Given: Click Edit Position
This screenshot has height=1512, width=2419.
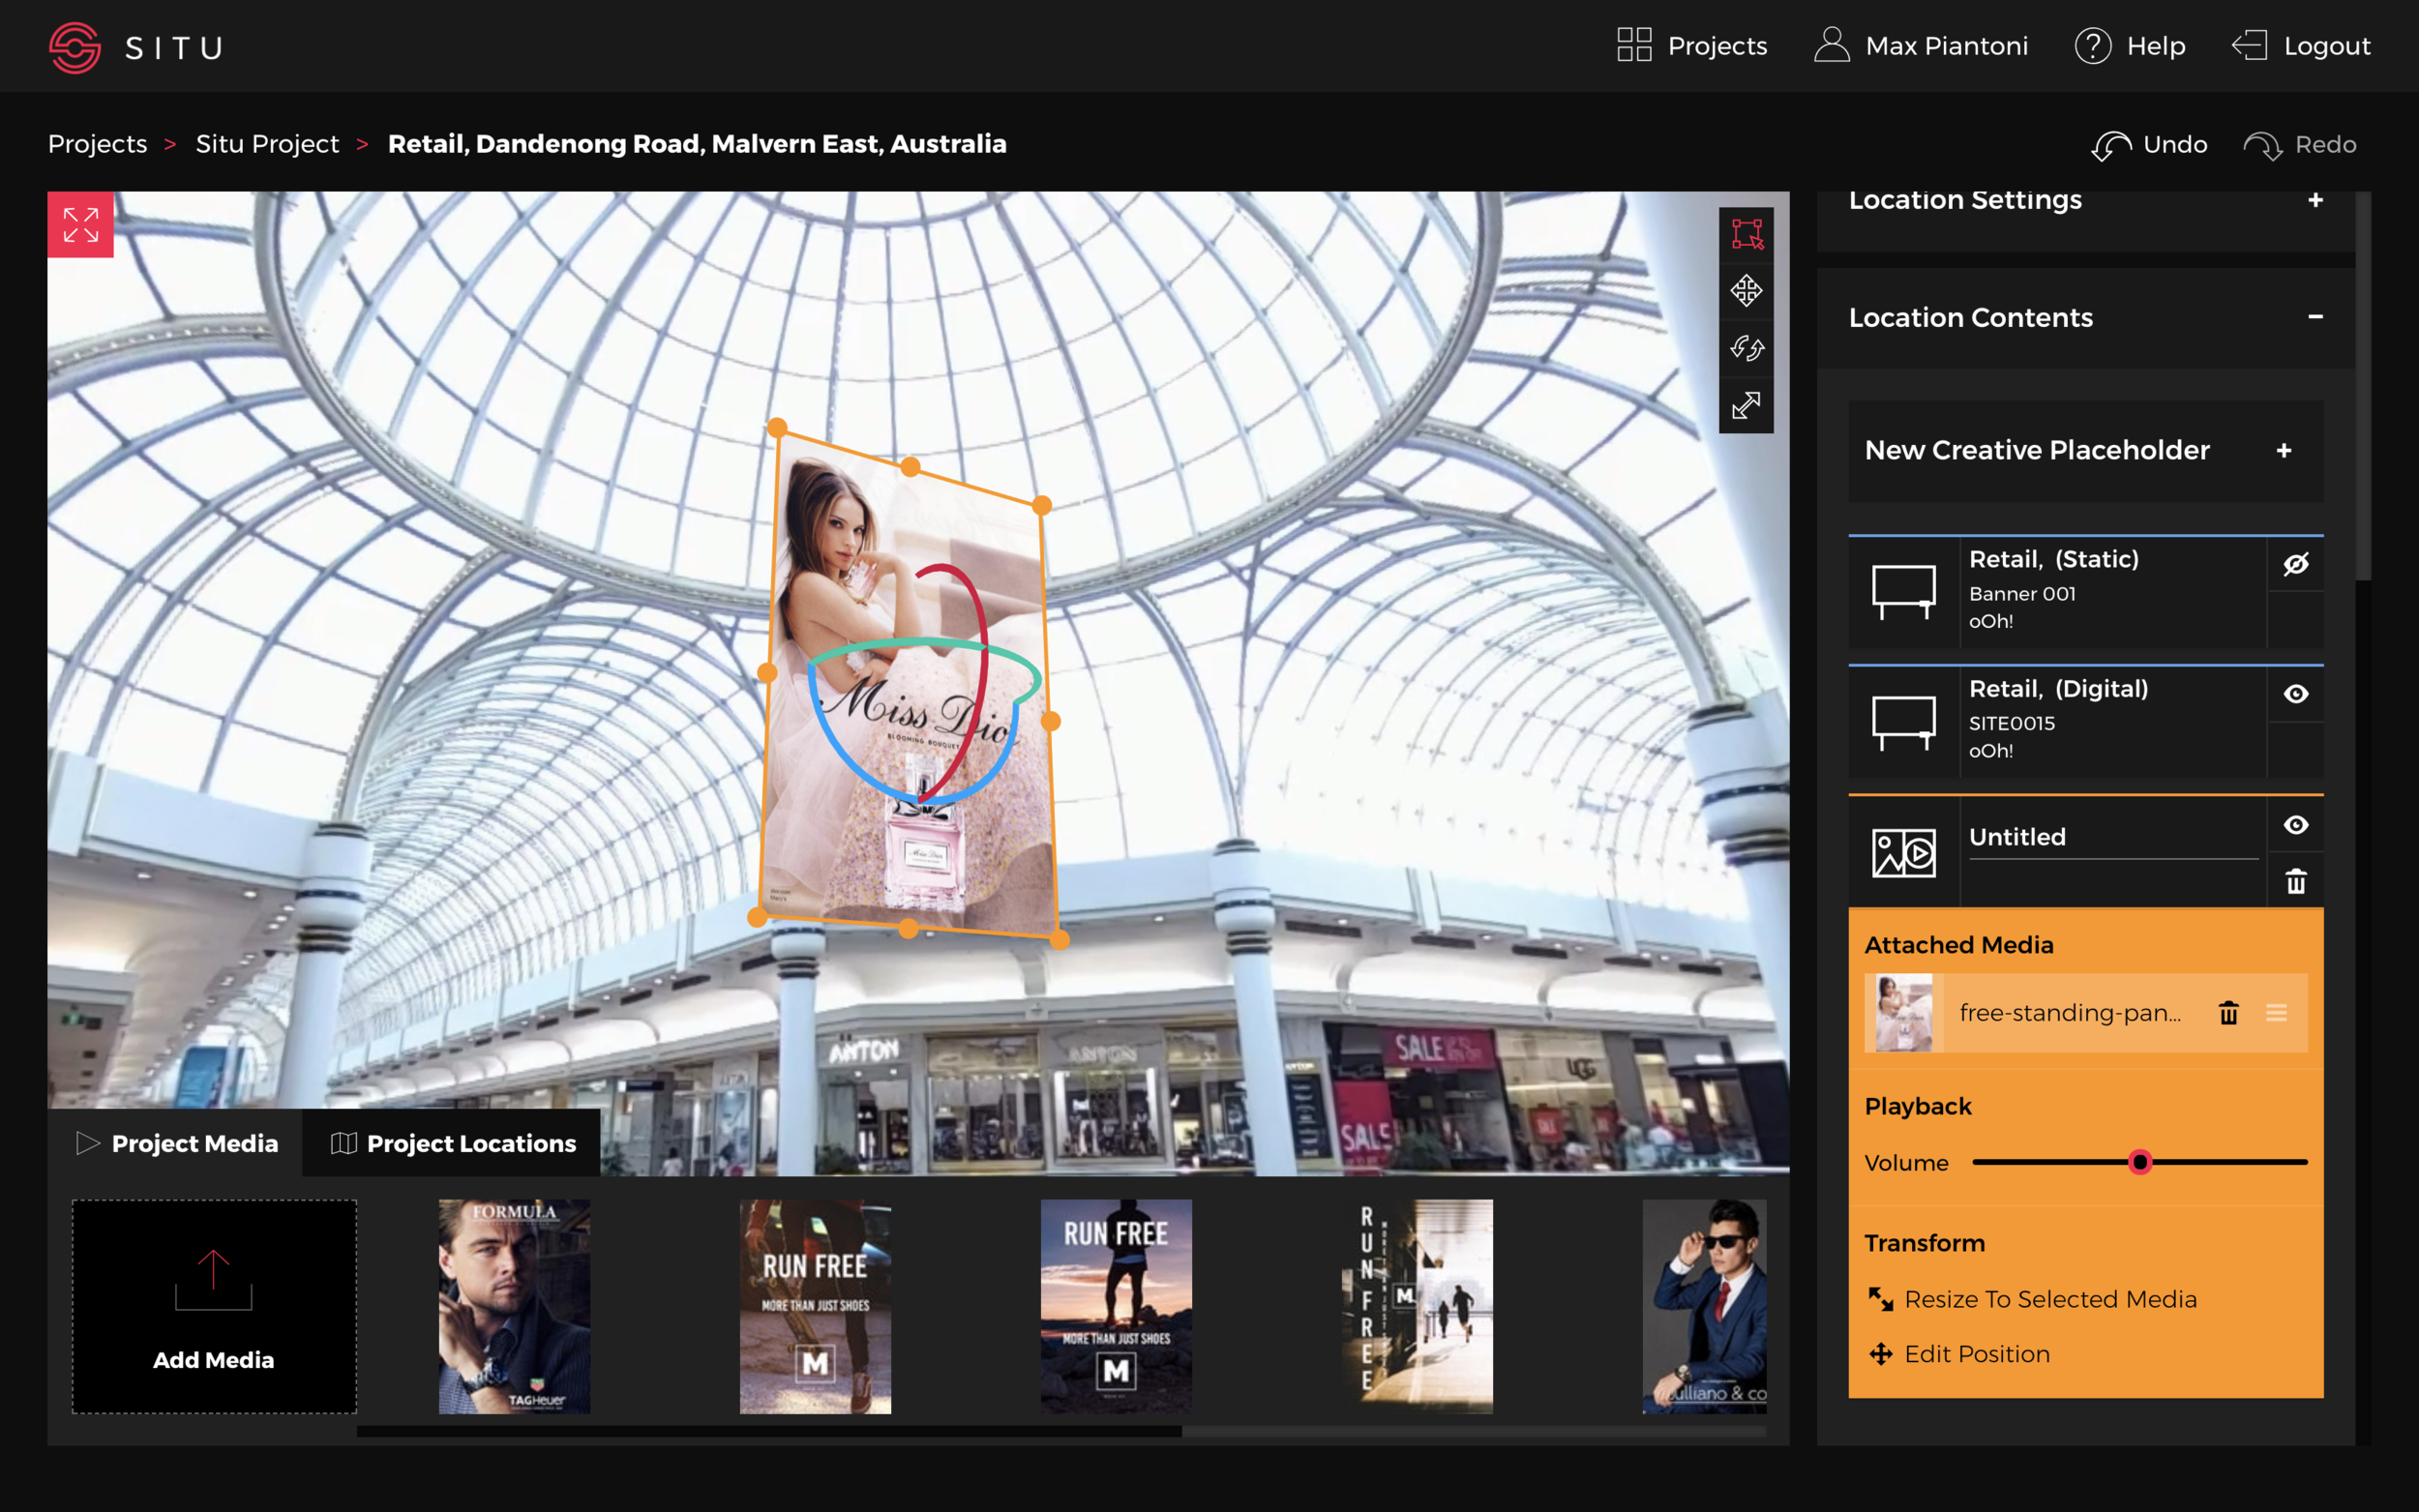Looking at the screenshot, I should click(x=1960, y=1354).
